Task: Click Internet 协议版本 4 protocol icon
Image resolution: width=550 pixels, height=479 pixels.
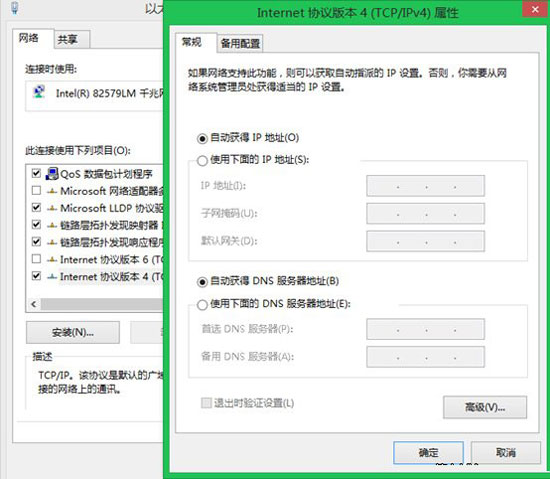Action: (x=52, y=277)
